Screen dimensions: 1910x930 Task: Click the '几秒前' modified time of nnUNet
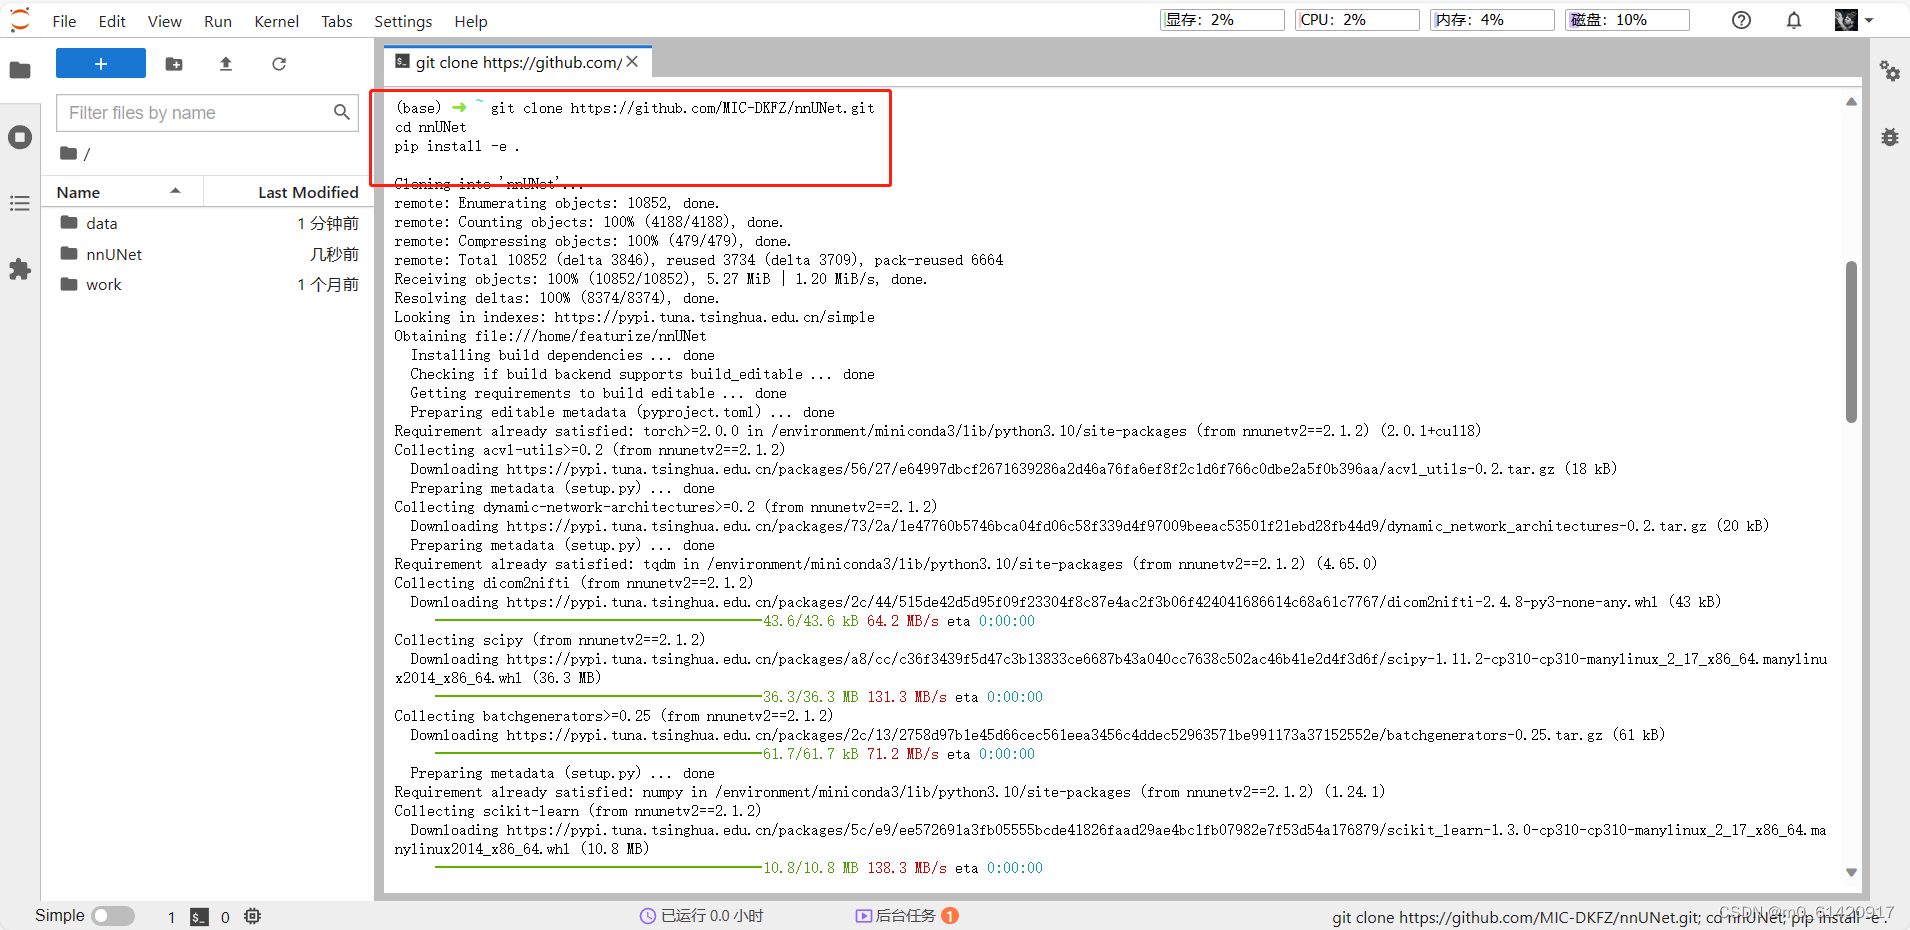334,254
